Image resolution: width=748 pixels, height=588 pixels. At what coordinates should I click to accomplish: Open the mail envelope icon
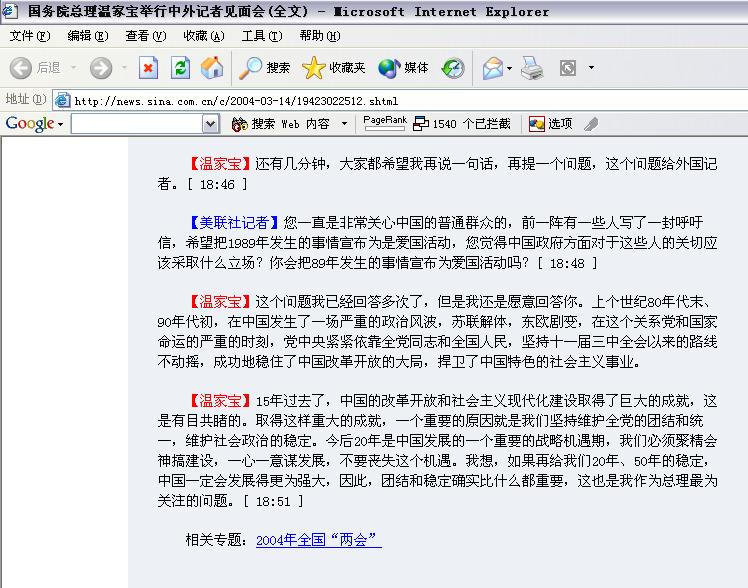493,68
